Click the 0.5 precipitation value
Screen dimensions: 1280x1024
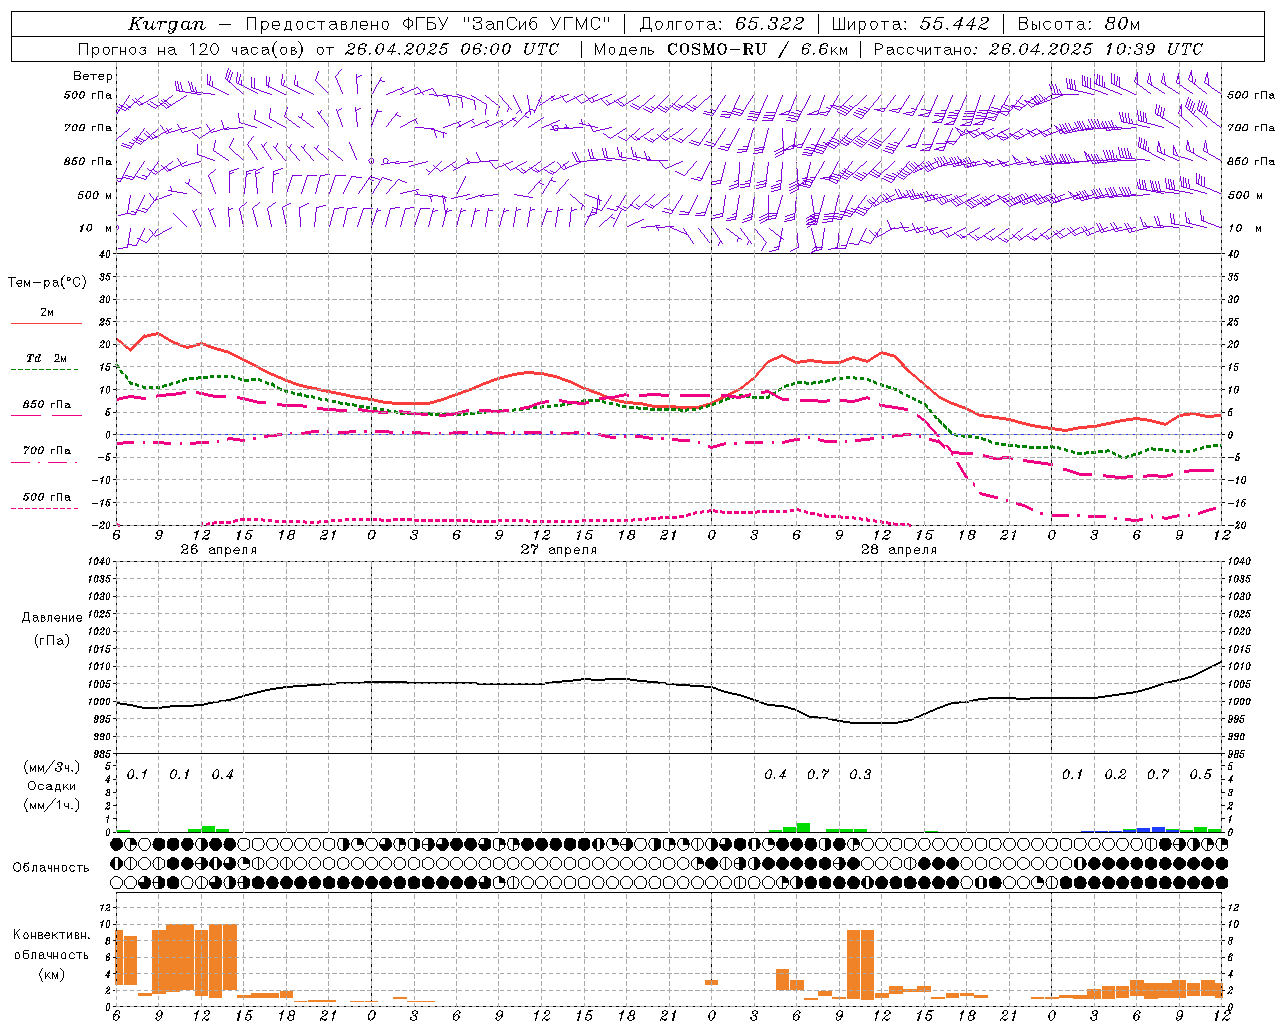1200,775
